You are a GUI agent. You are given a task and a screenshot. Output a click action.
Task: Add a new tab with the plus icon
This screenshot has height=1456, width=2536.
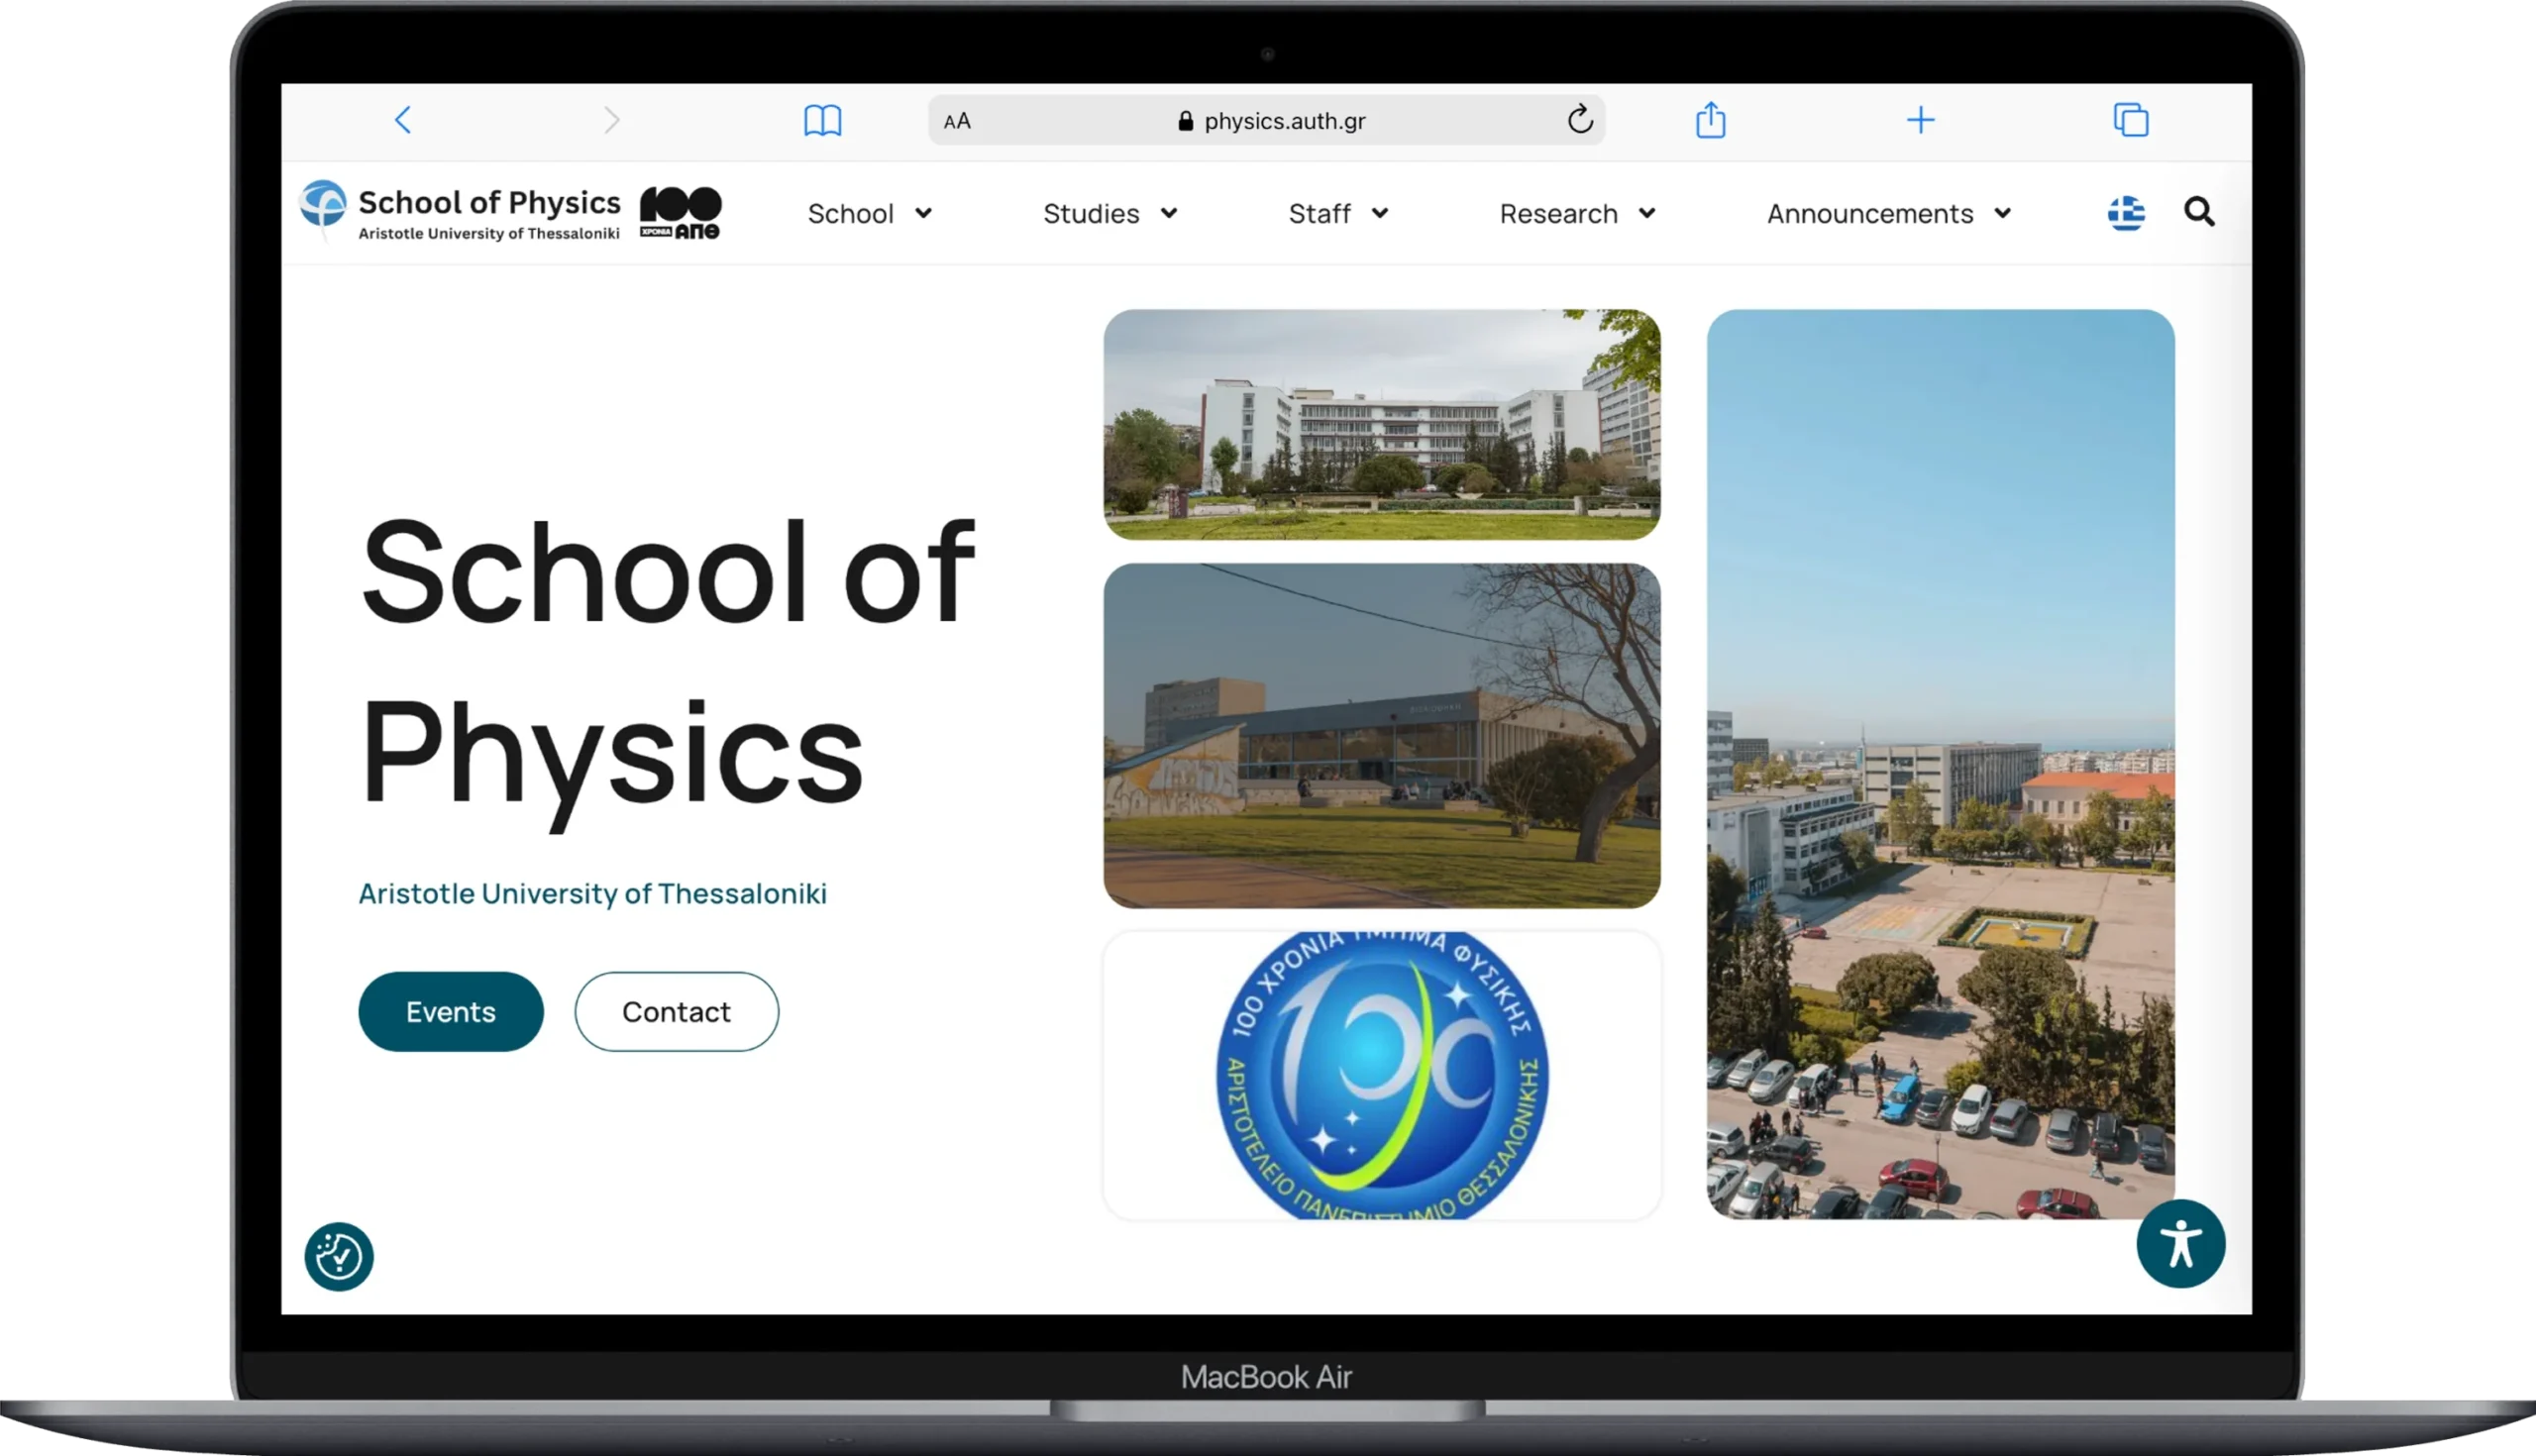tap(1920, 120)
